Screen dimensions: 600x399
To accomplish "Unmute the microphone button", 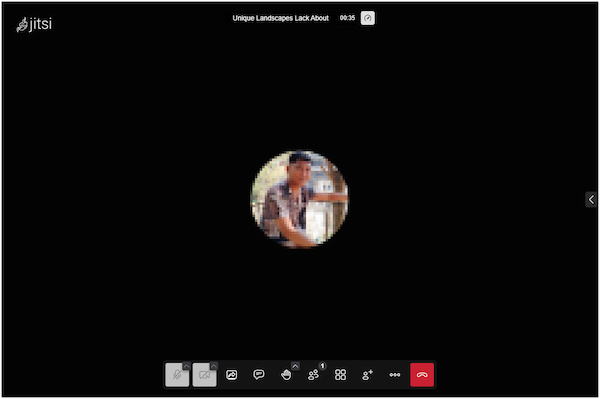I will 177,375.
